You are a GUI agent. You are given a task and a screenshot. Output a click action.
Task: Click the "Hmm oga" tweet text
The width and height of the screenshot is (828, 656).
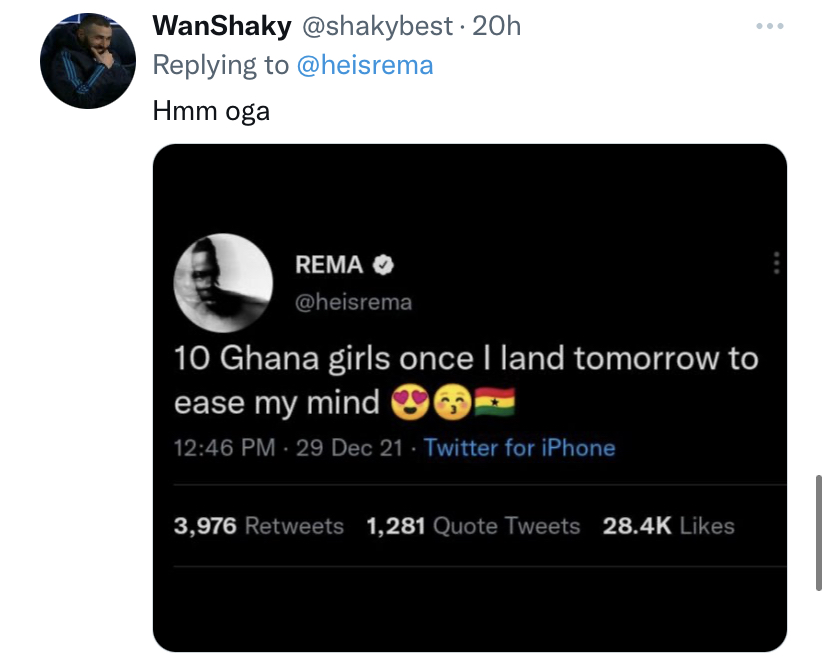[x=211, y=110]
